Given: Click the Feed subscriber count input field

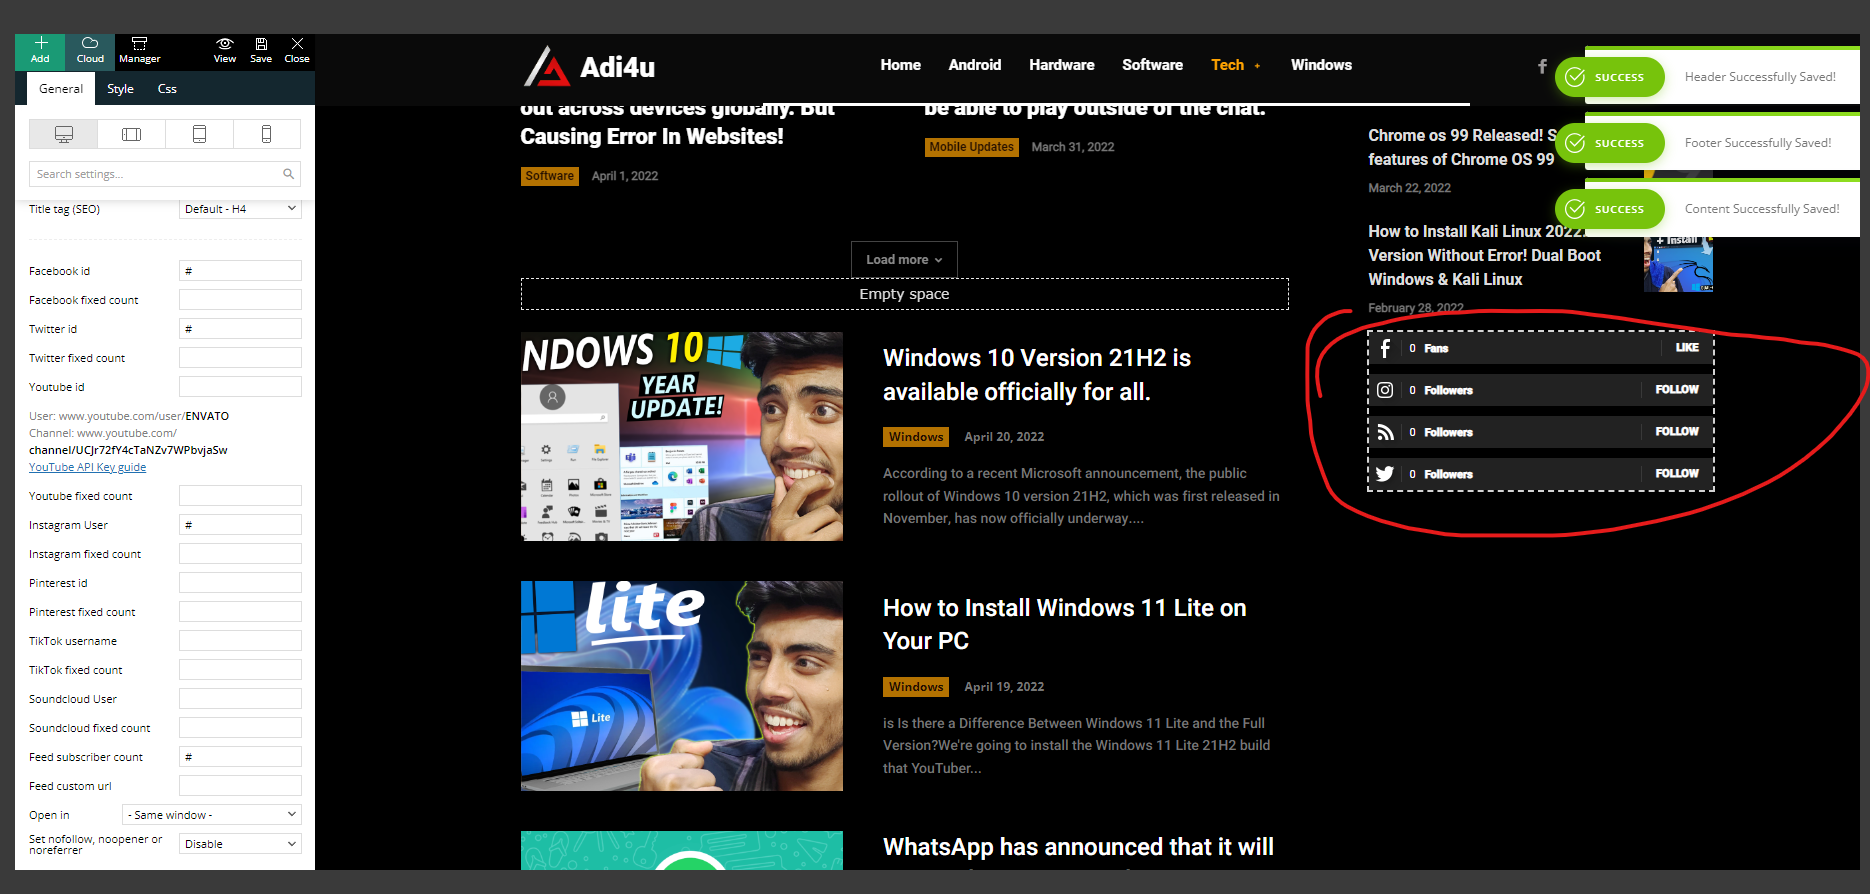Looking at the screenshot, I should pyautogui.click(x=240, y=757).
